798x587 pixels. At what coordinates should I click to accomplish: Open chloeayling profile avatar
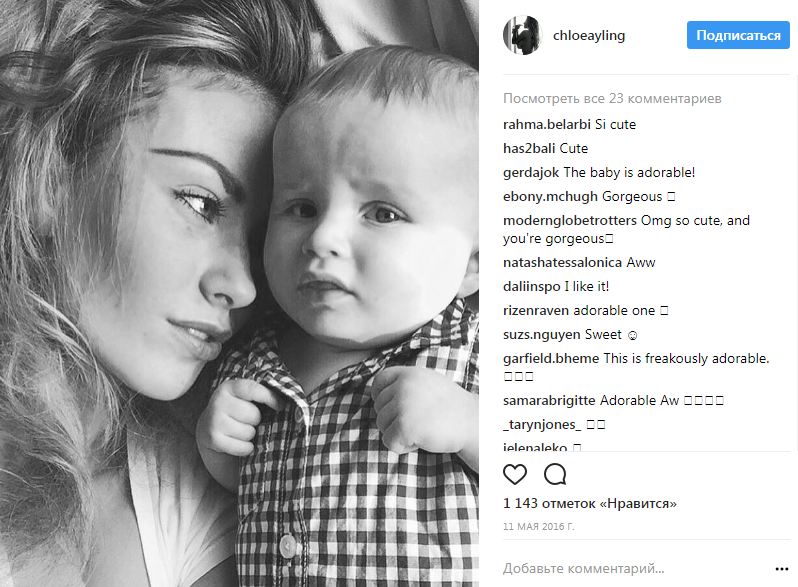pos(522,35)
